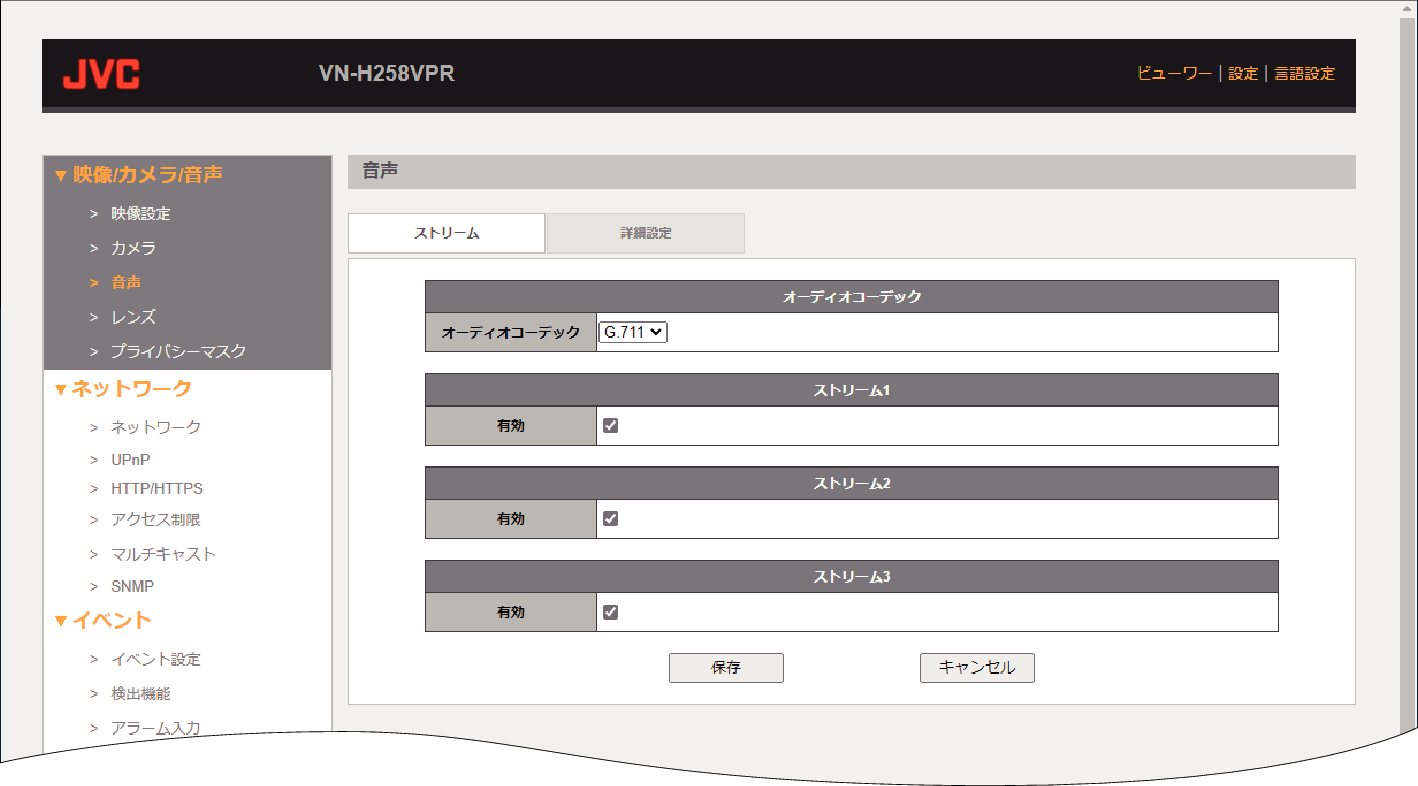This screenshot has height=786, width=1418.
Task: Click the JVC logo
Action: (101, 74)
